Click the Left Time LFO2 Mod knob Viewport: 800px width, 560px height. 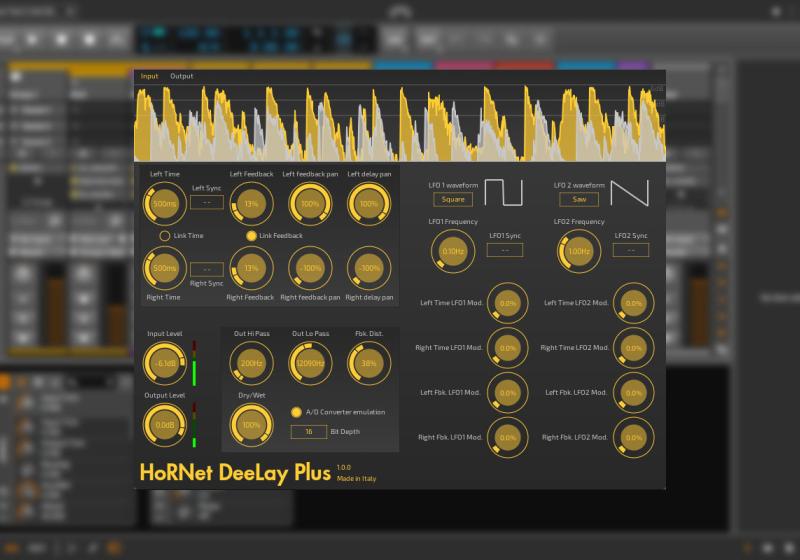634,303
